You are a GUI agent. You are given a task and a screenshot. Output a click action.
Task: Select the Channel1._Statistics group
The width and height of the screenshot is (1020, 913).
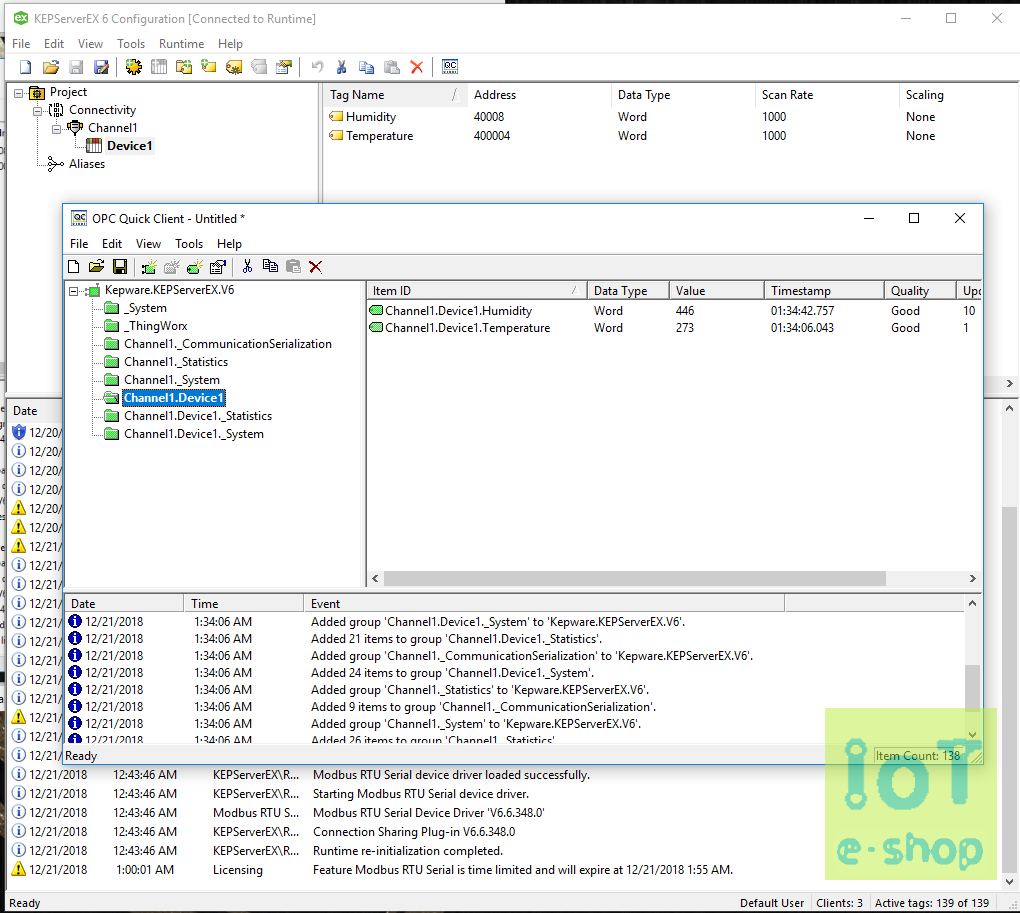176,362
